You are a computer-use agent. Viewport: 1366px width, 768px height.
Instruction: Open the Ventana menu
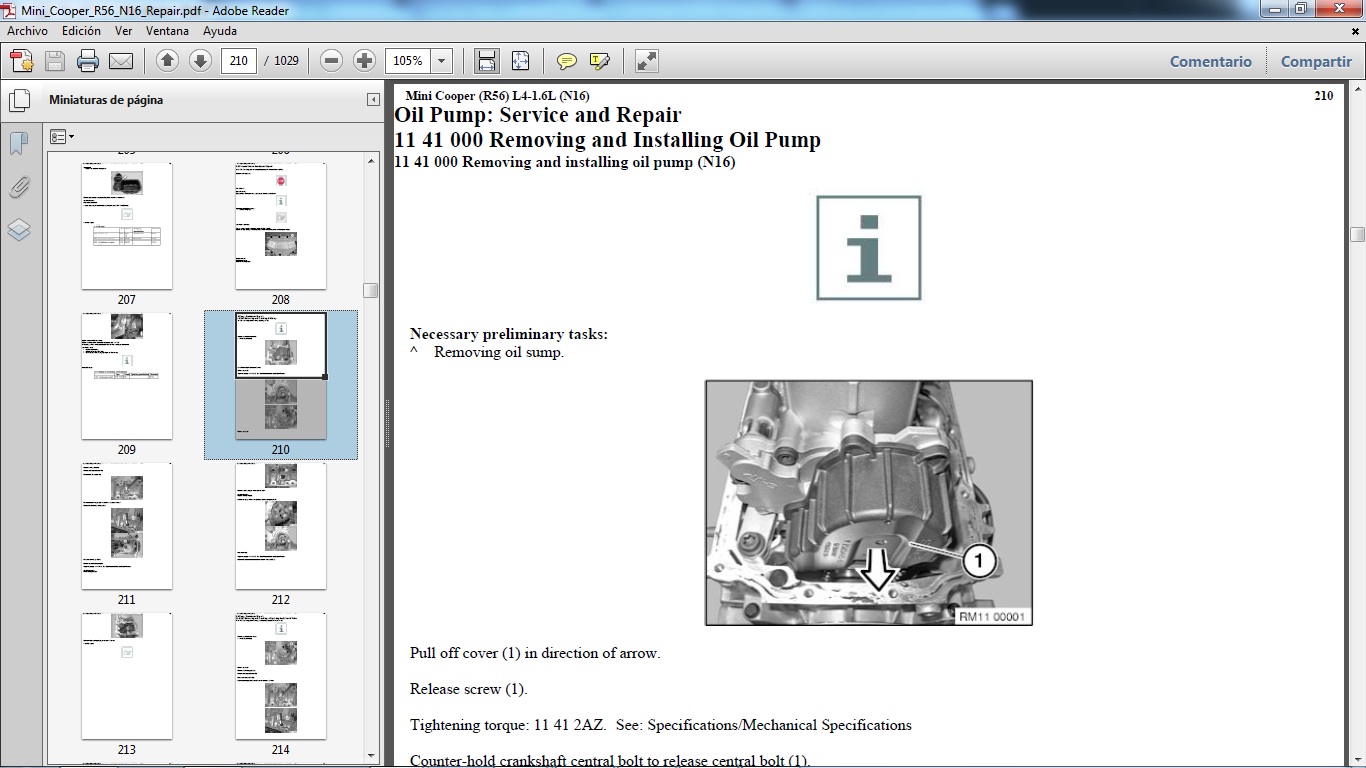coord(167,31)
